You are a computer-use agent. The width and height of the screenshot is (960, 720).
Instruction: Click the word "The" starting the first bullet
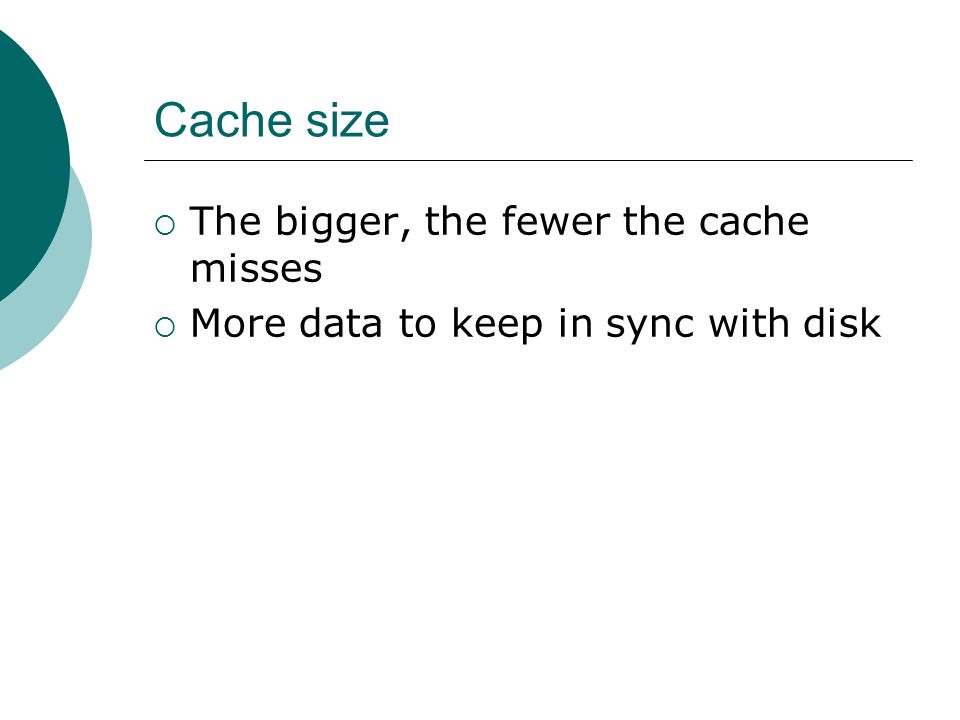tap(225, 220)
